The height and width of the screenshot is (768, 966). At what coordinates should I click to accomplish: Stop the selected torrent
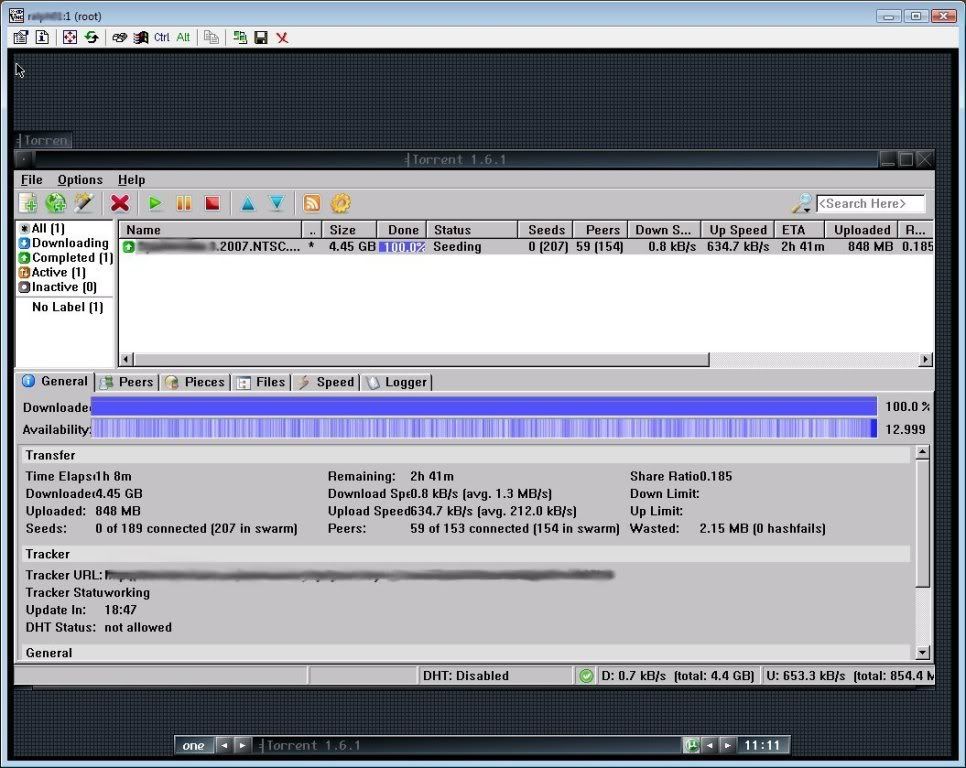pos(213,203)
